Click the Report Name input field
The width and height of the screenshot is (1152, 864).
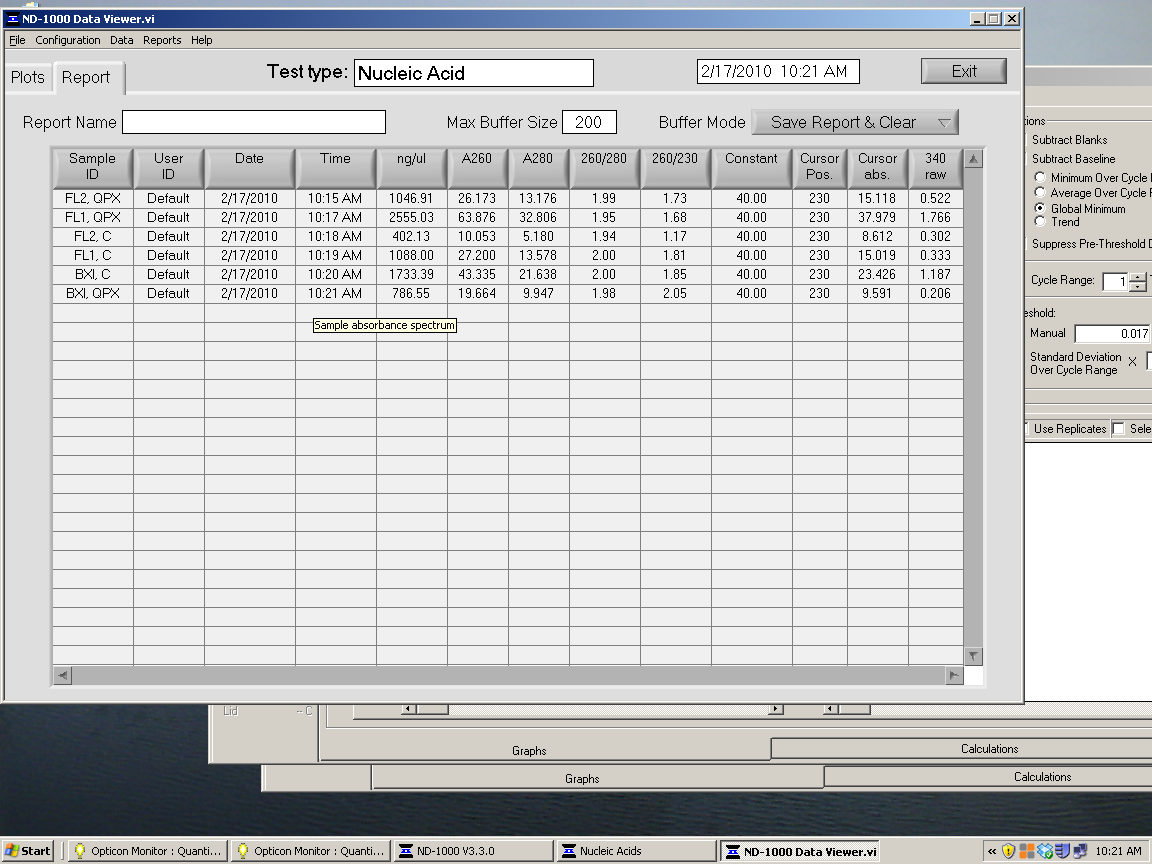(x=253, y=122)
